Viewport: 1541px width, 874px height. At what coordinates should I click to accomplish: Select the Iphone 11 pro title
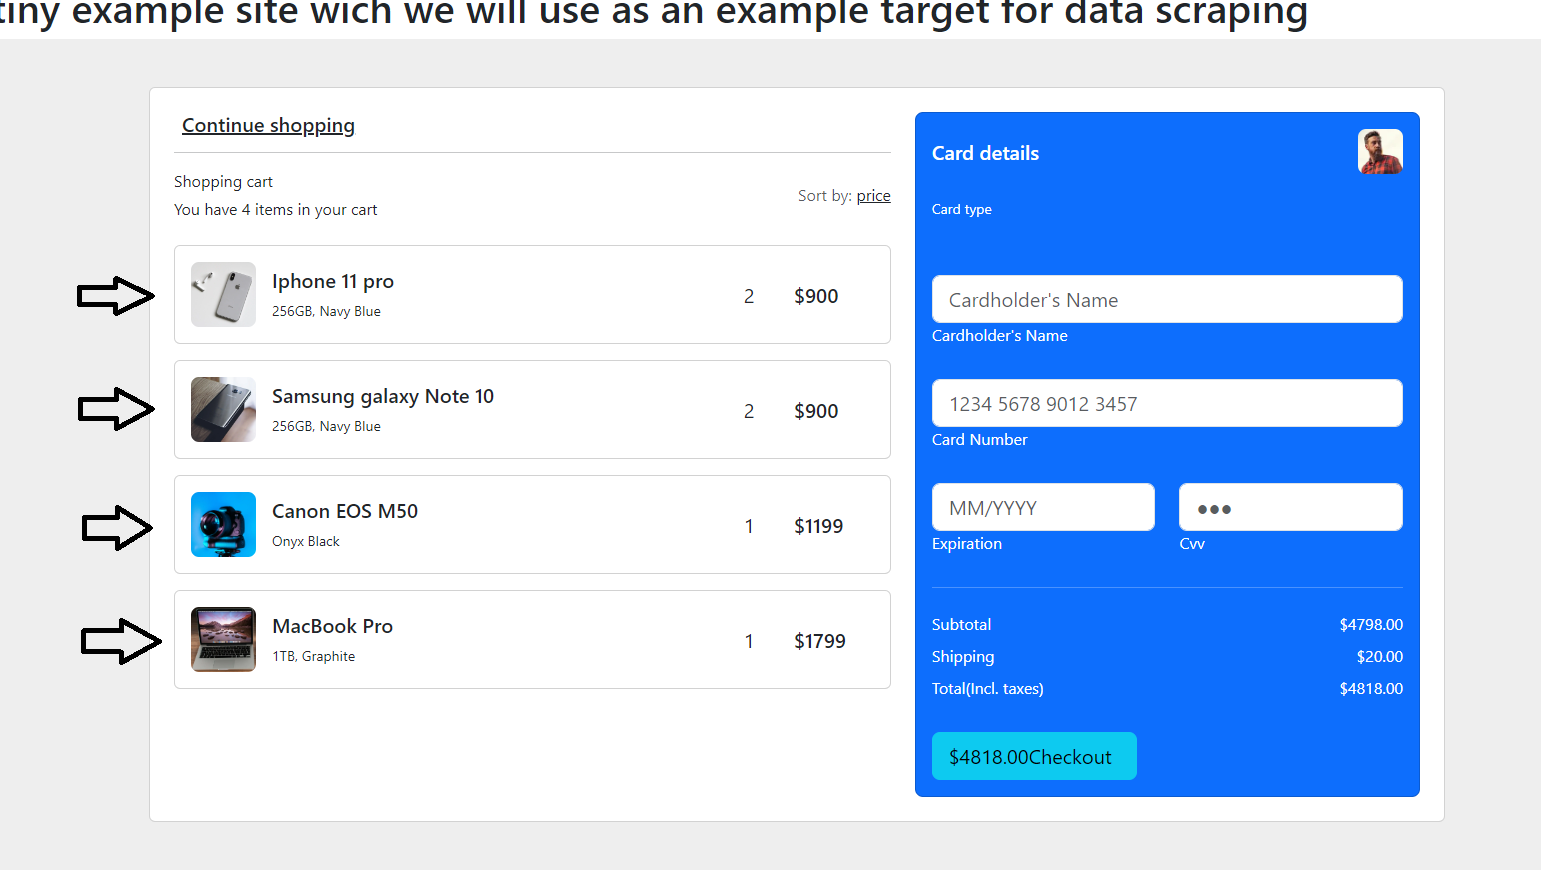(x=333, y=281)
